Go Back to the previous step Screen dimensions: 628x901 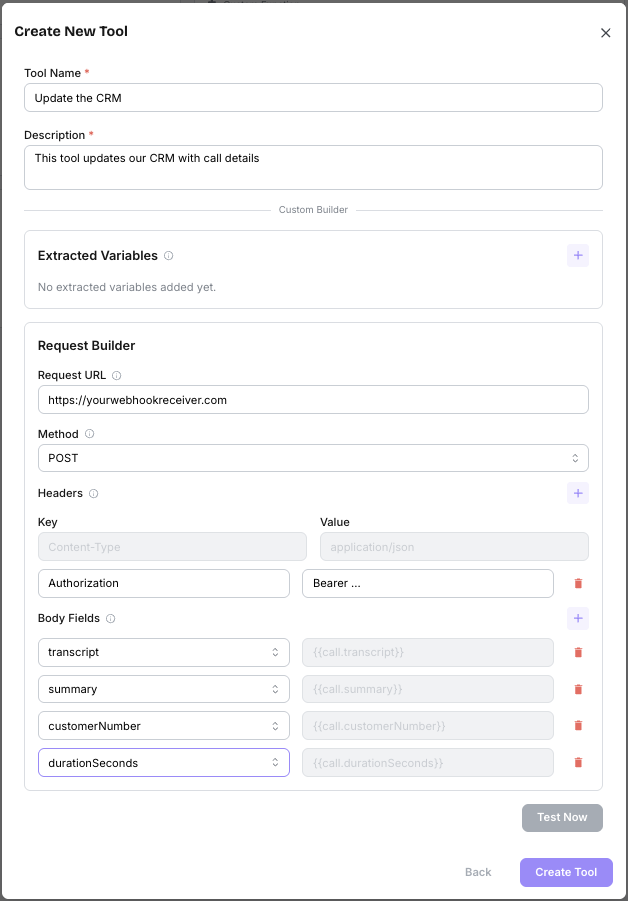[478, 872]
